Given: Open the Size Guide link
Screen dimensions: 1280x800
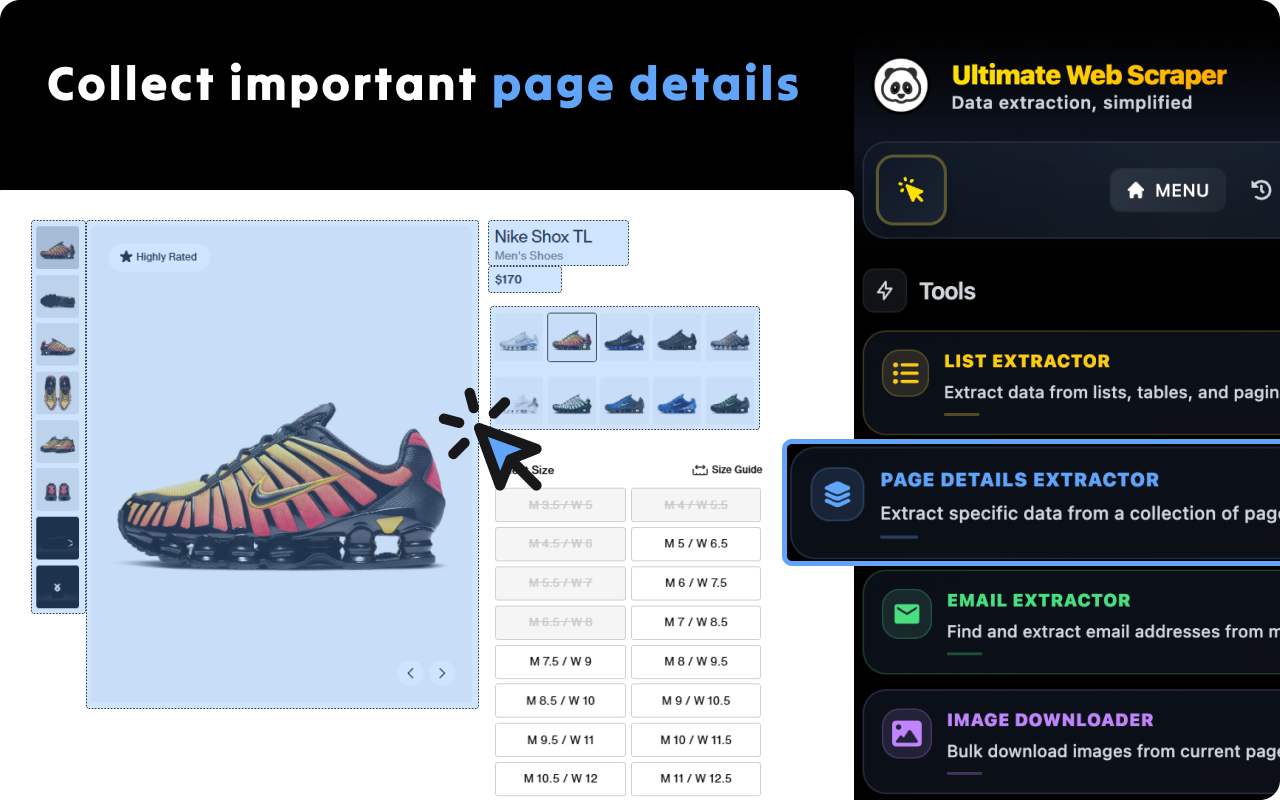Looking at the screenshot, I should (727, 469).
